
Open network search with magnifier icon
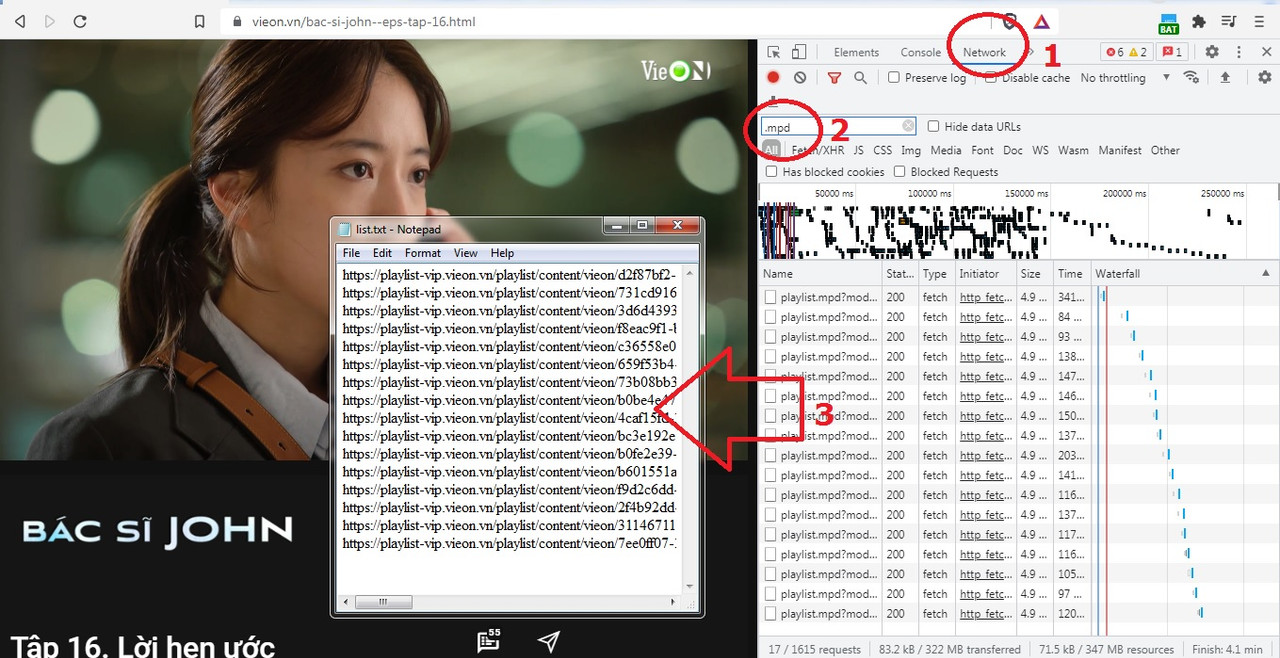[x=860, y=77]
